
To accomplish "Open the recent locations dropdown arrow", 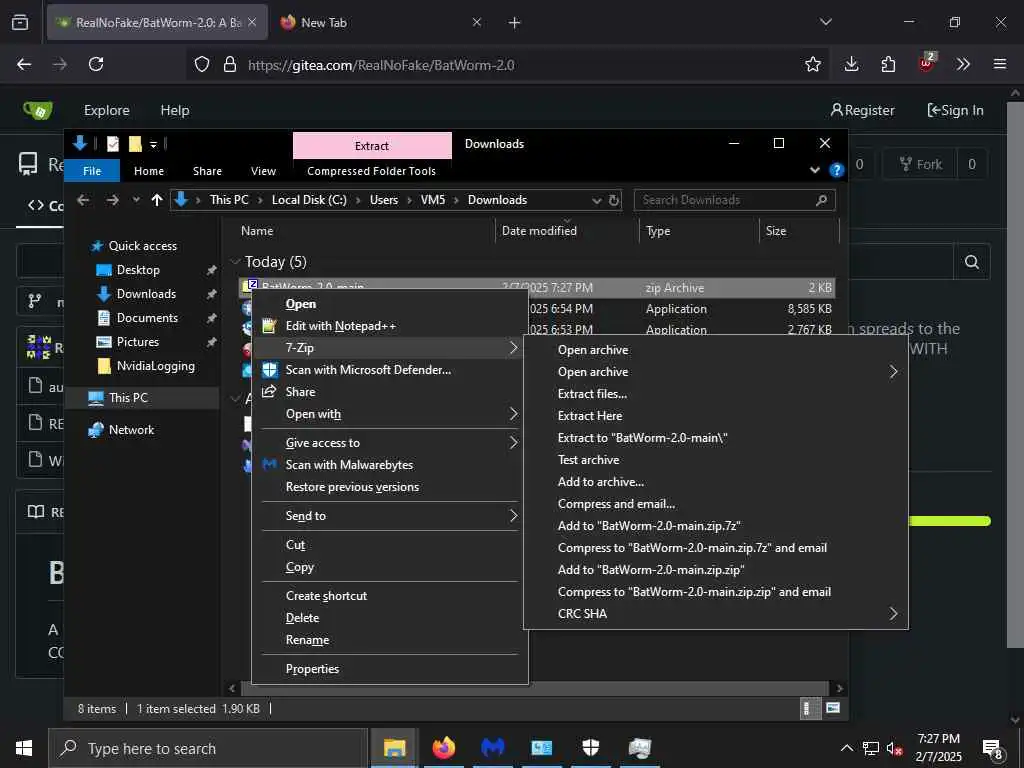I will 136,200.
